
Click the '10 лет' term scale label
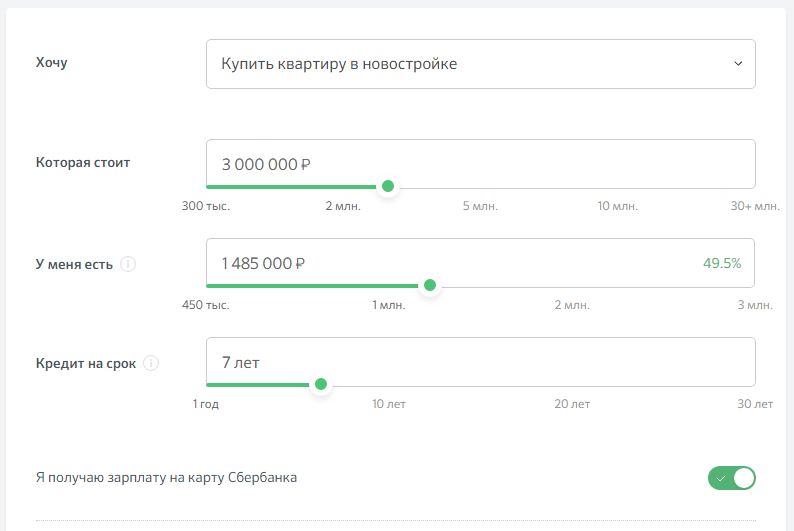click(389, 404)
